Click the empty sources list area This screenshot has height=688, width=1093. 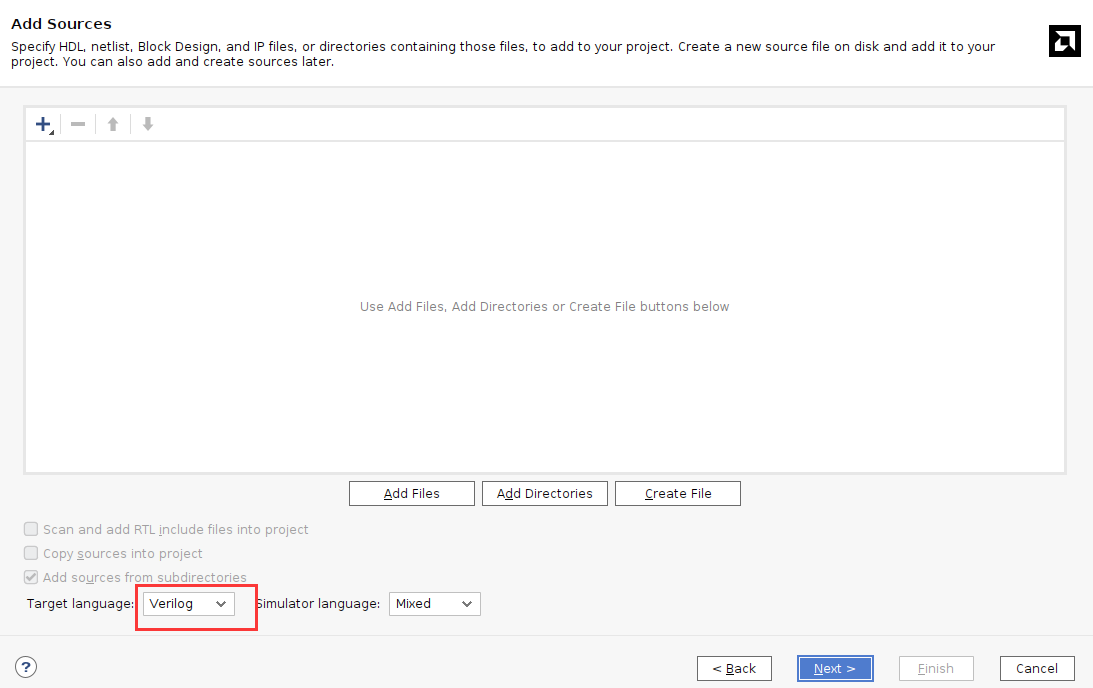[545, 307]
